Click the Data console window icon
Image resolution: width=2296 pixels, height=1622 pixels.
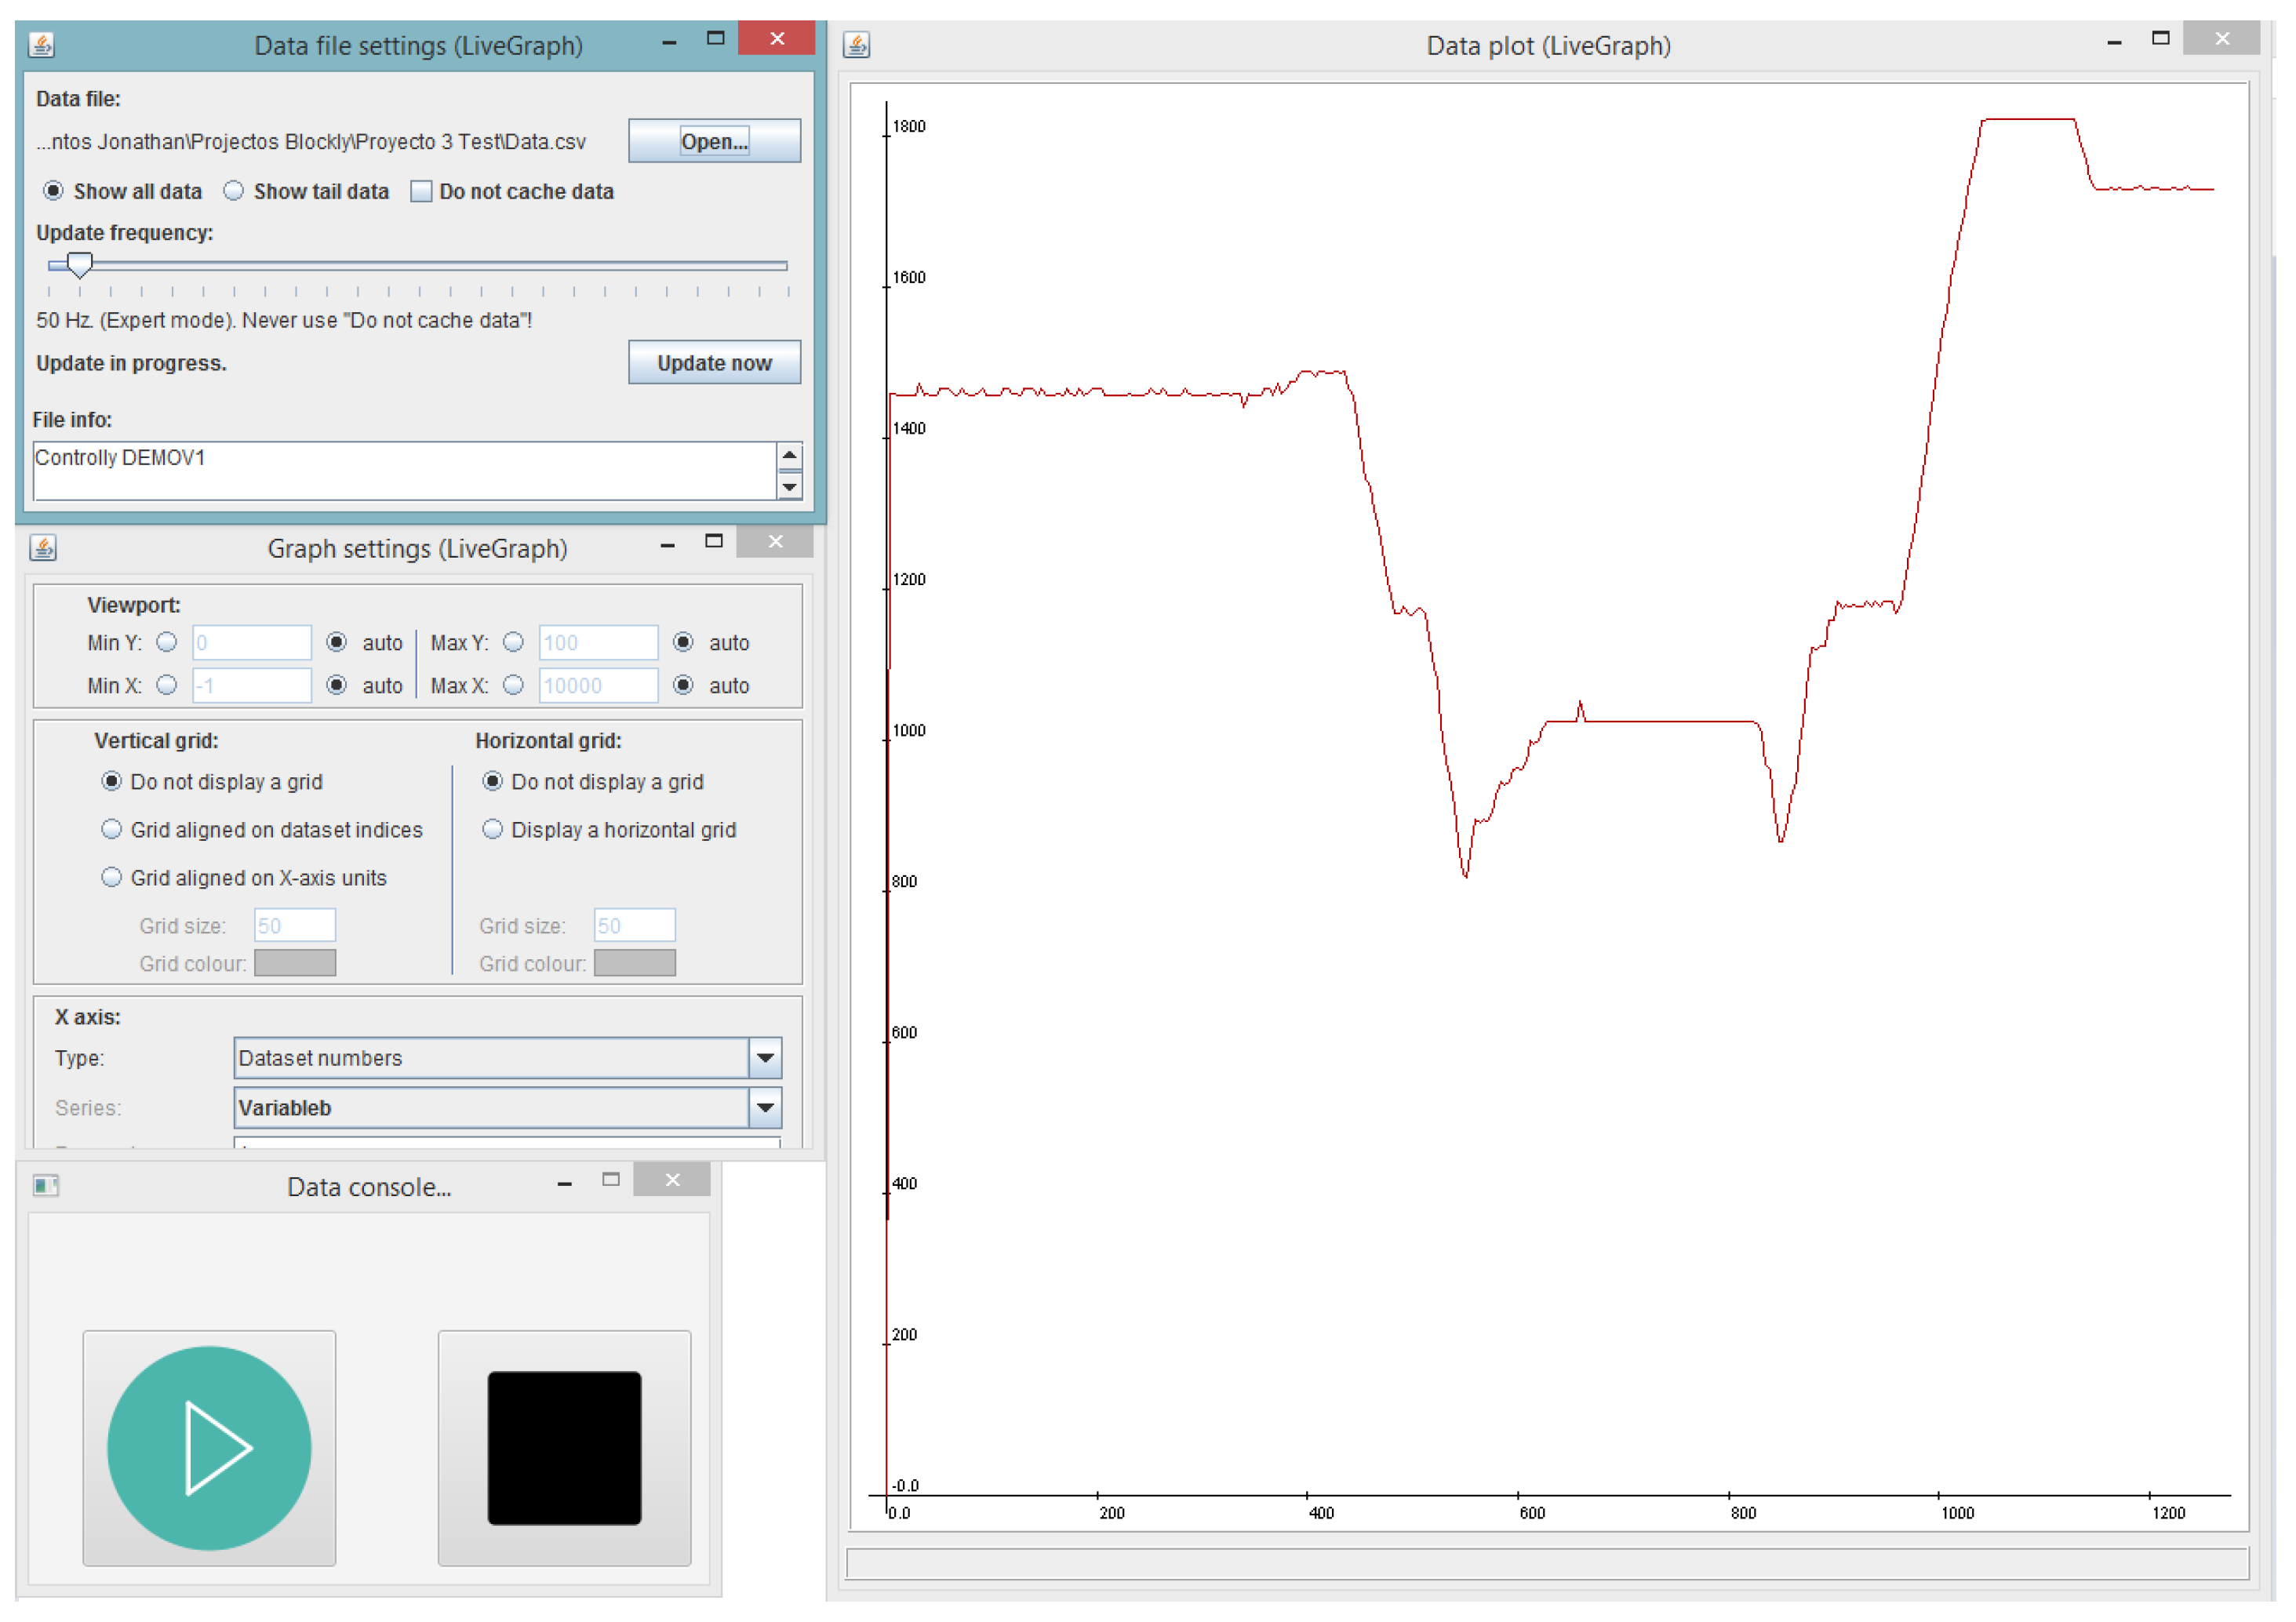tap(46, 1186)
